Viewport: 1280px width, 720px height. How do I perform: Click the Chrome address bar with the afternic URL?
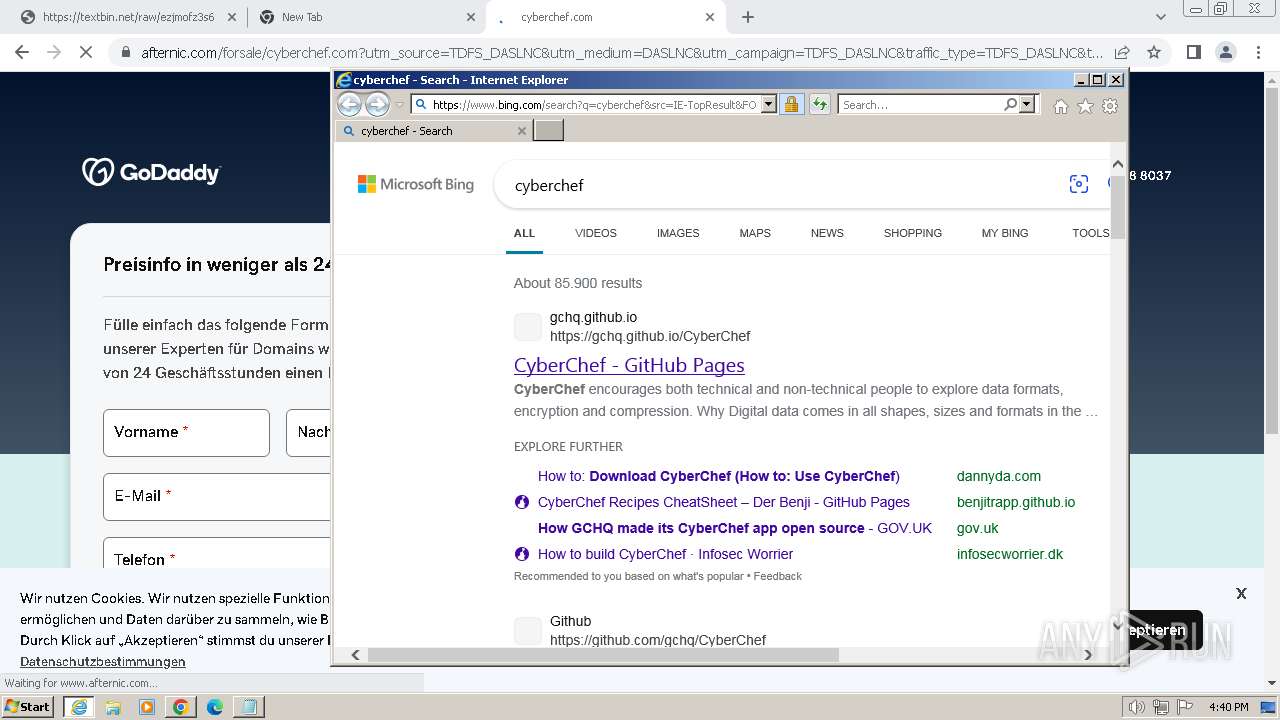(x=622, y=53)
